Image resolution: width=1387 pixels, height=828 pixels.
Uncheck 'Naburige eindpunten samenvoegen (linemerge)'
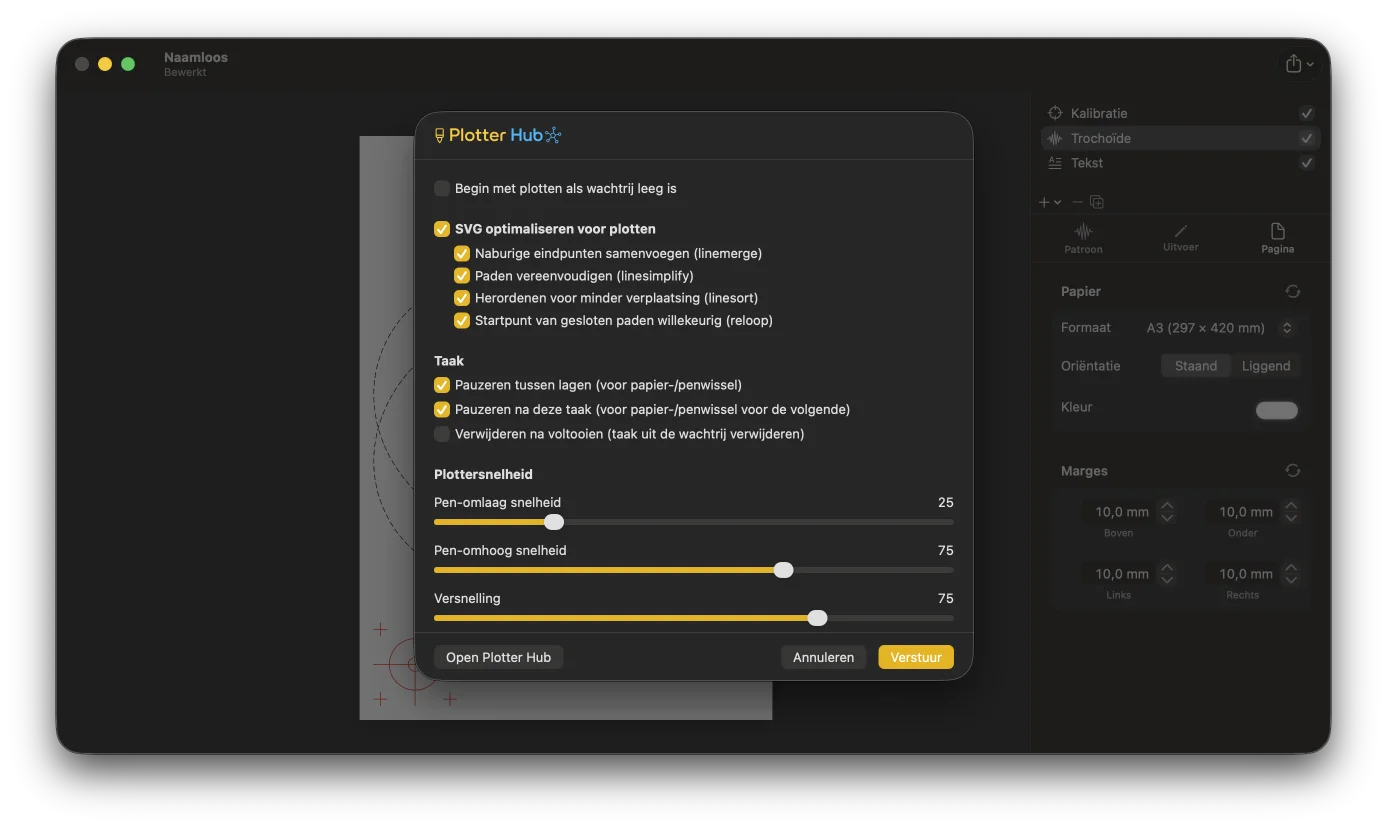tap(462, 254)
